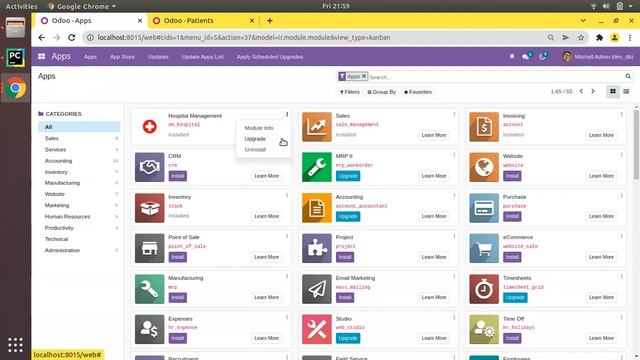640x360 pixels.
Task: Click the Expenses app icon
Action: 149,329
